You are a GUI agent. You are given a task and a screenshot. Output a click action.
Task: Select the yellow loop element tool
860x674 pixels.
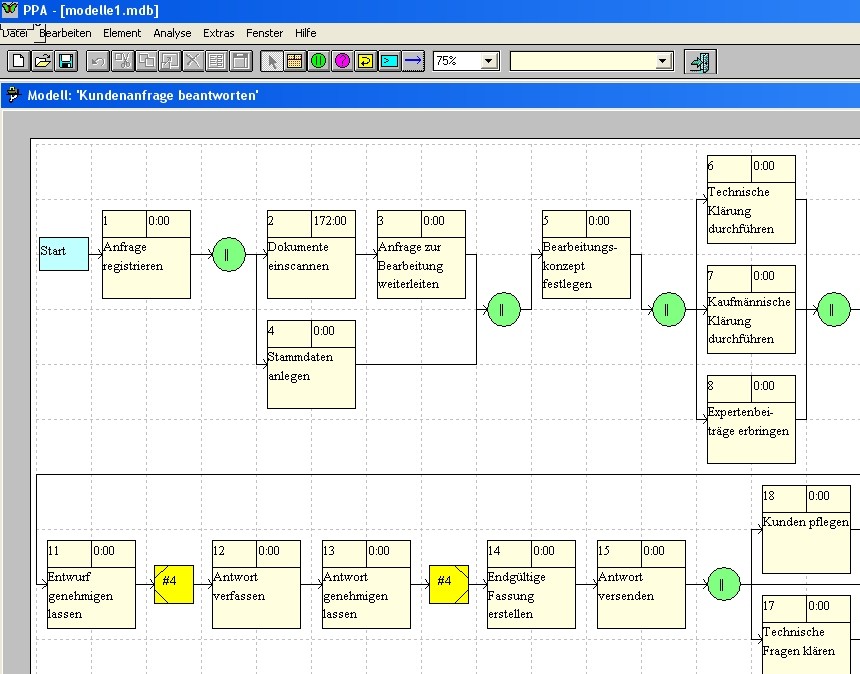click(366, 62)
